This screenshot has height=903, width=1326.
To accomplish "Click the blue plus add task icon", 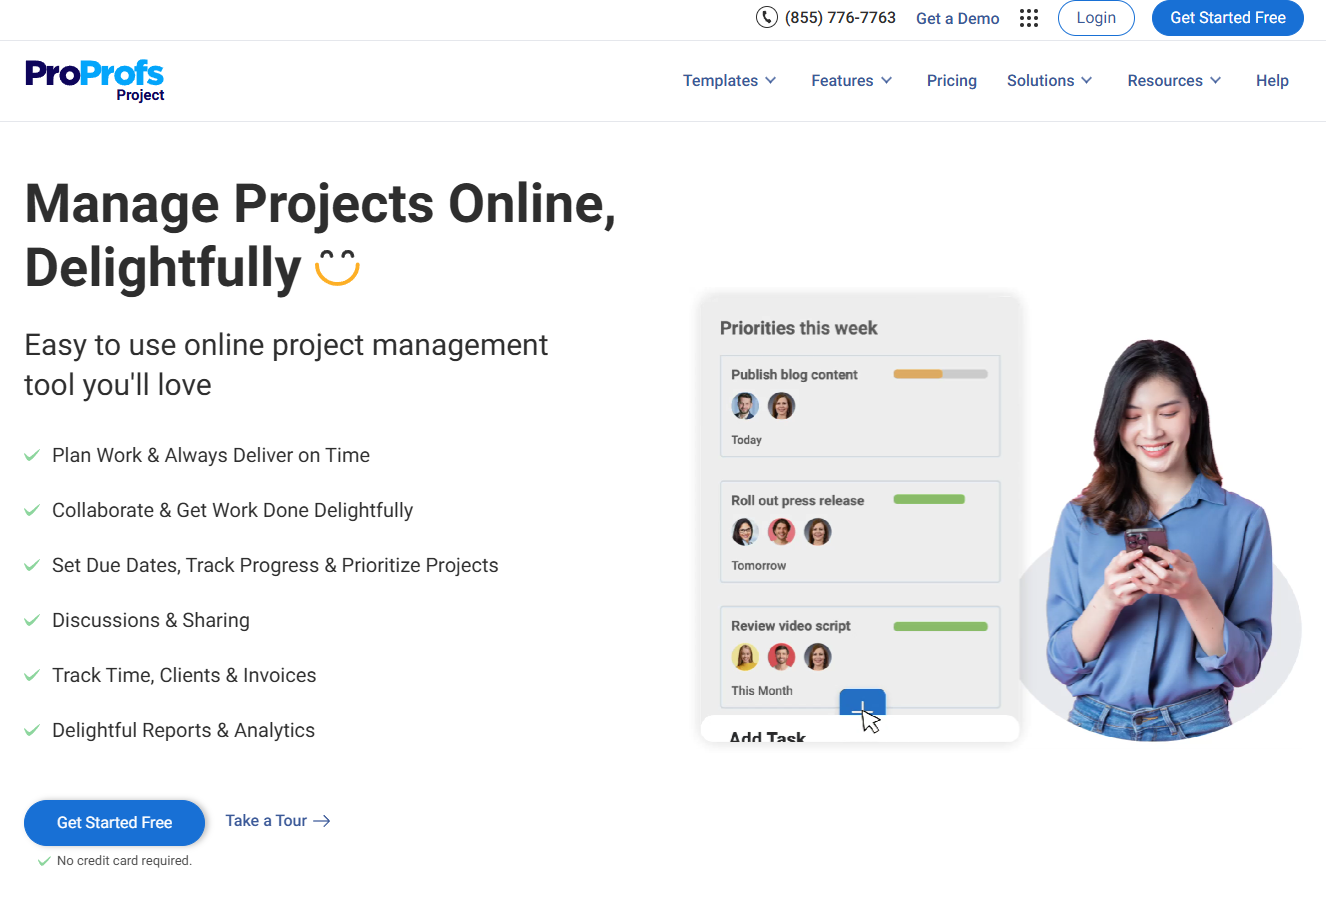I will pyautogui.click(x=862, y=704).
